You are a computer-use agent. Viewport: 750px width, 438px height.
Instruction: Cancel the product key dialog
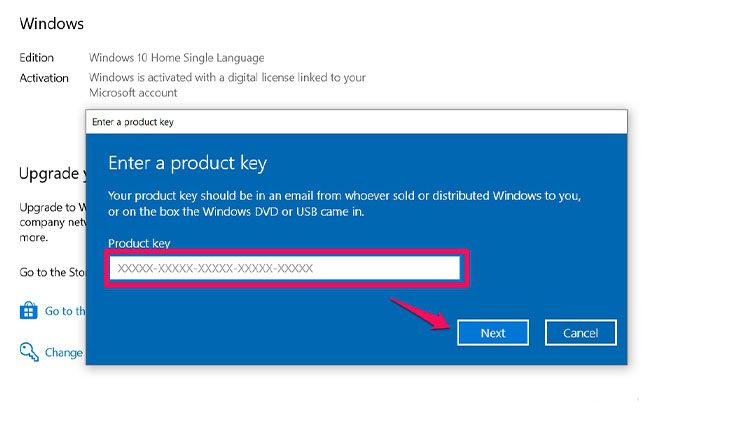coord(580,332)
